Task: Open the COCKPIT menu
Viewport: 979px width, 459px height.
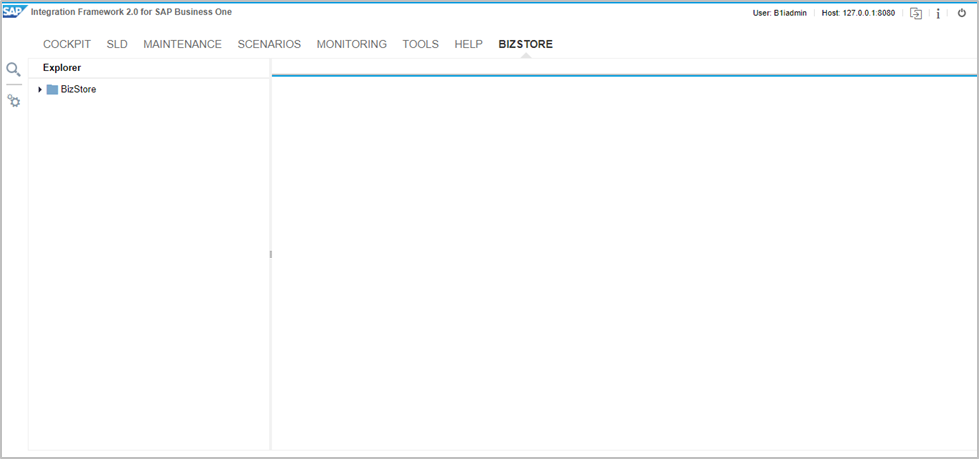Action: [x=67, y=44]
